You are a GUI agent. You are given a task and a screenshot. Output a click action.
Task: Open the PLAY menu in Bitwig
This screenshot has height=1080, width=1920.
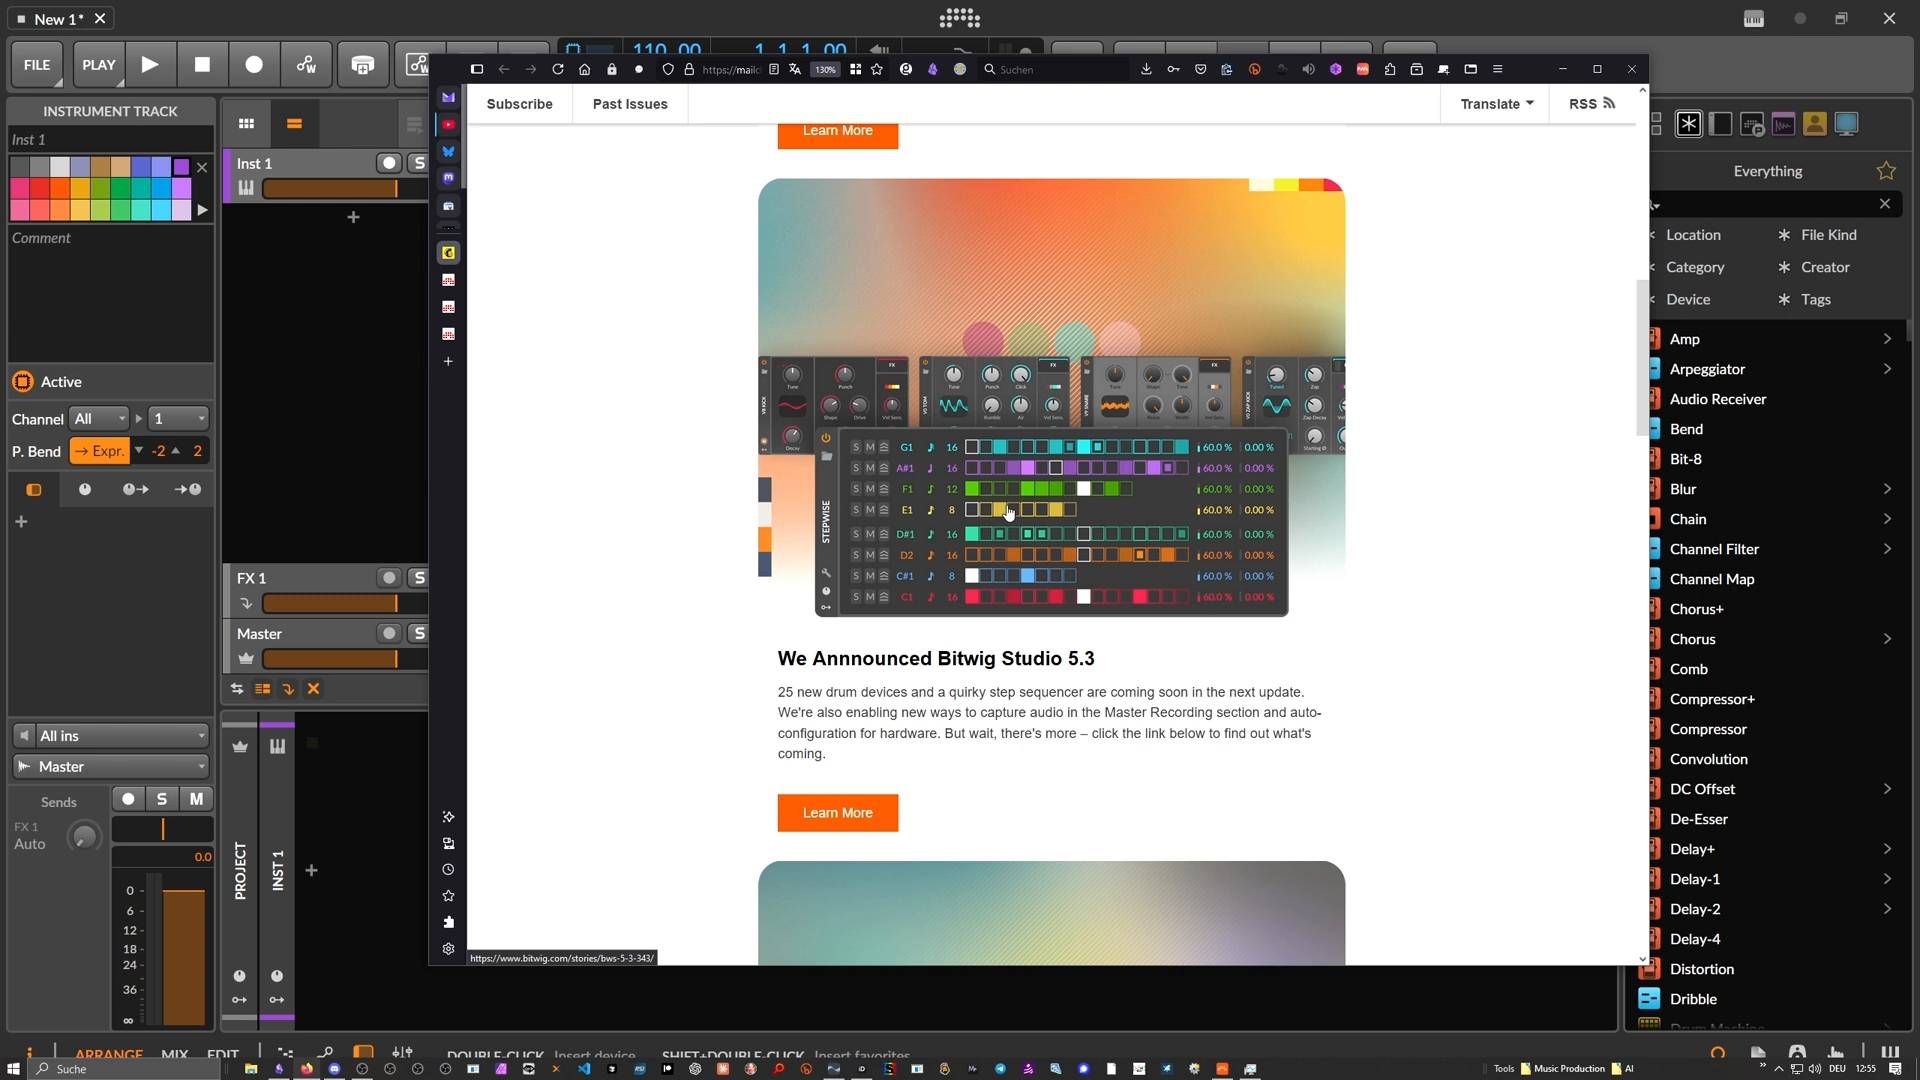pos(98,65)
